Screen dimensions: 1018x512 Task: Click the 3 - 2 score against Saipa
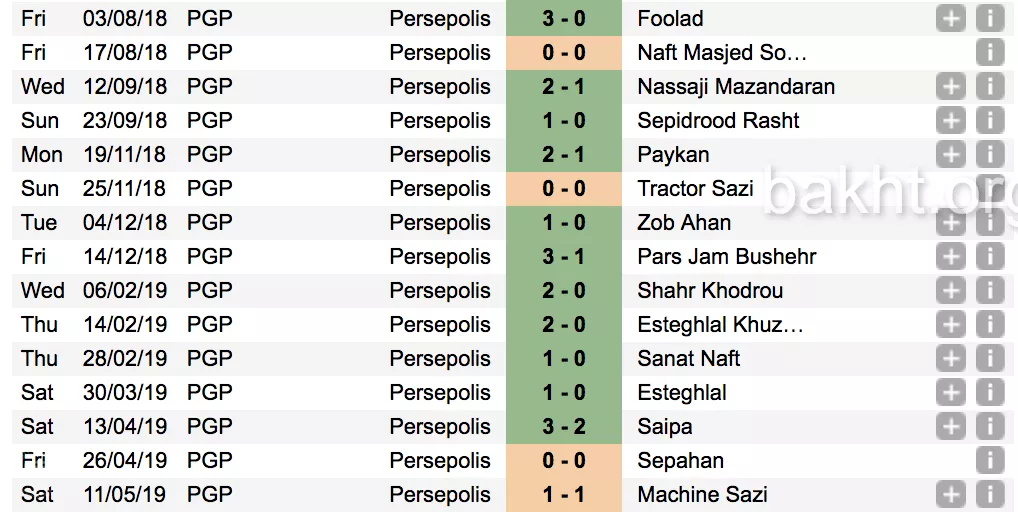[x=563, y=426]
